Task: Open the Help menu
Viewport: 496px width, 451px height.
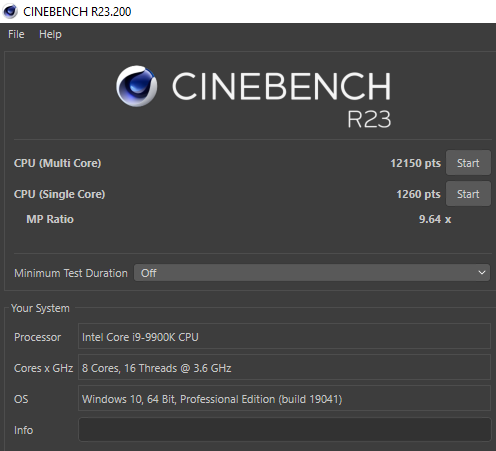Action: click(x=50, y=34)
